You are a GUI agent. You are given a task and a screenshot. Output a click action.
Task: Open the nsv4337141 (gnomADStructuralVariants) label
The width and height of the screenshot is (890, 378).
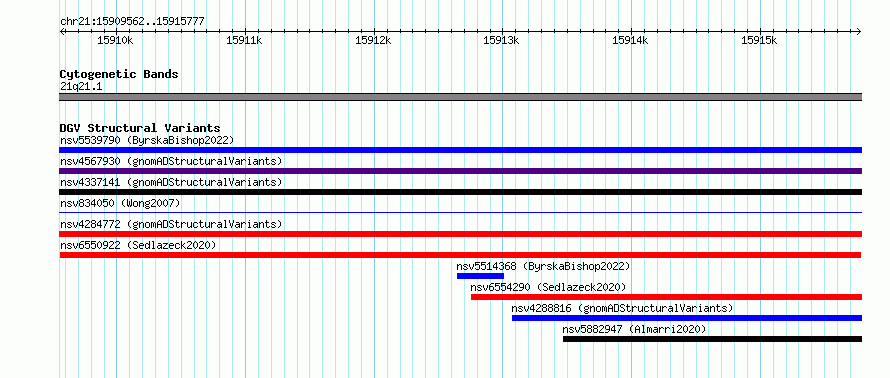pos(171,182)
